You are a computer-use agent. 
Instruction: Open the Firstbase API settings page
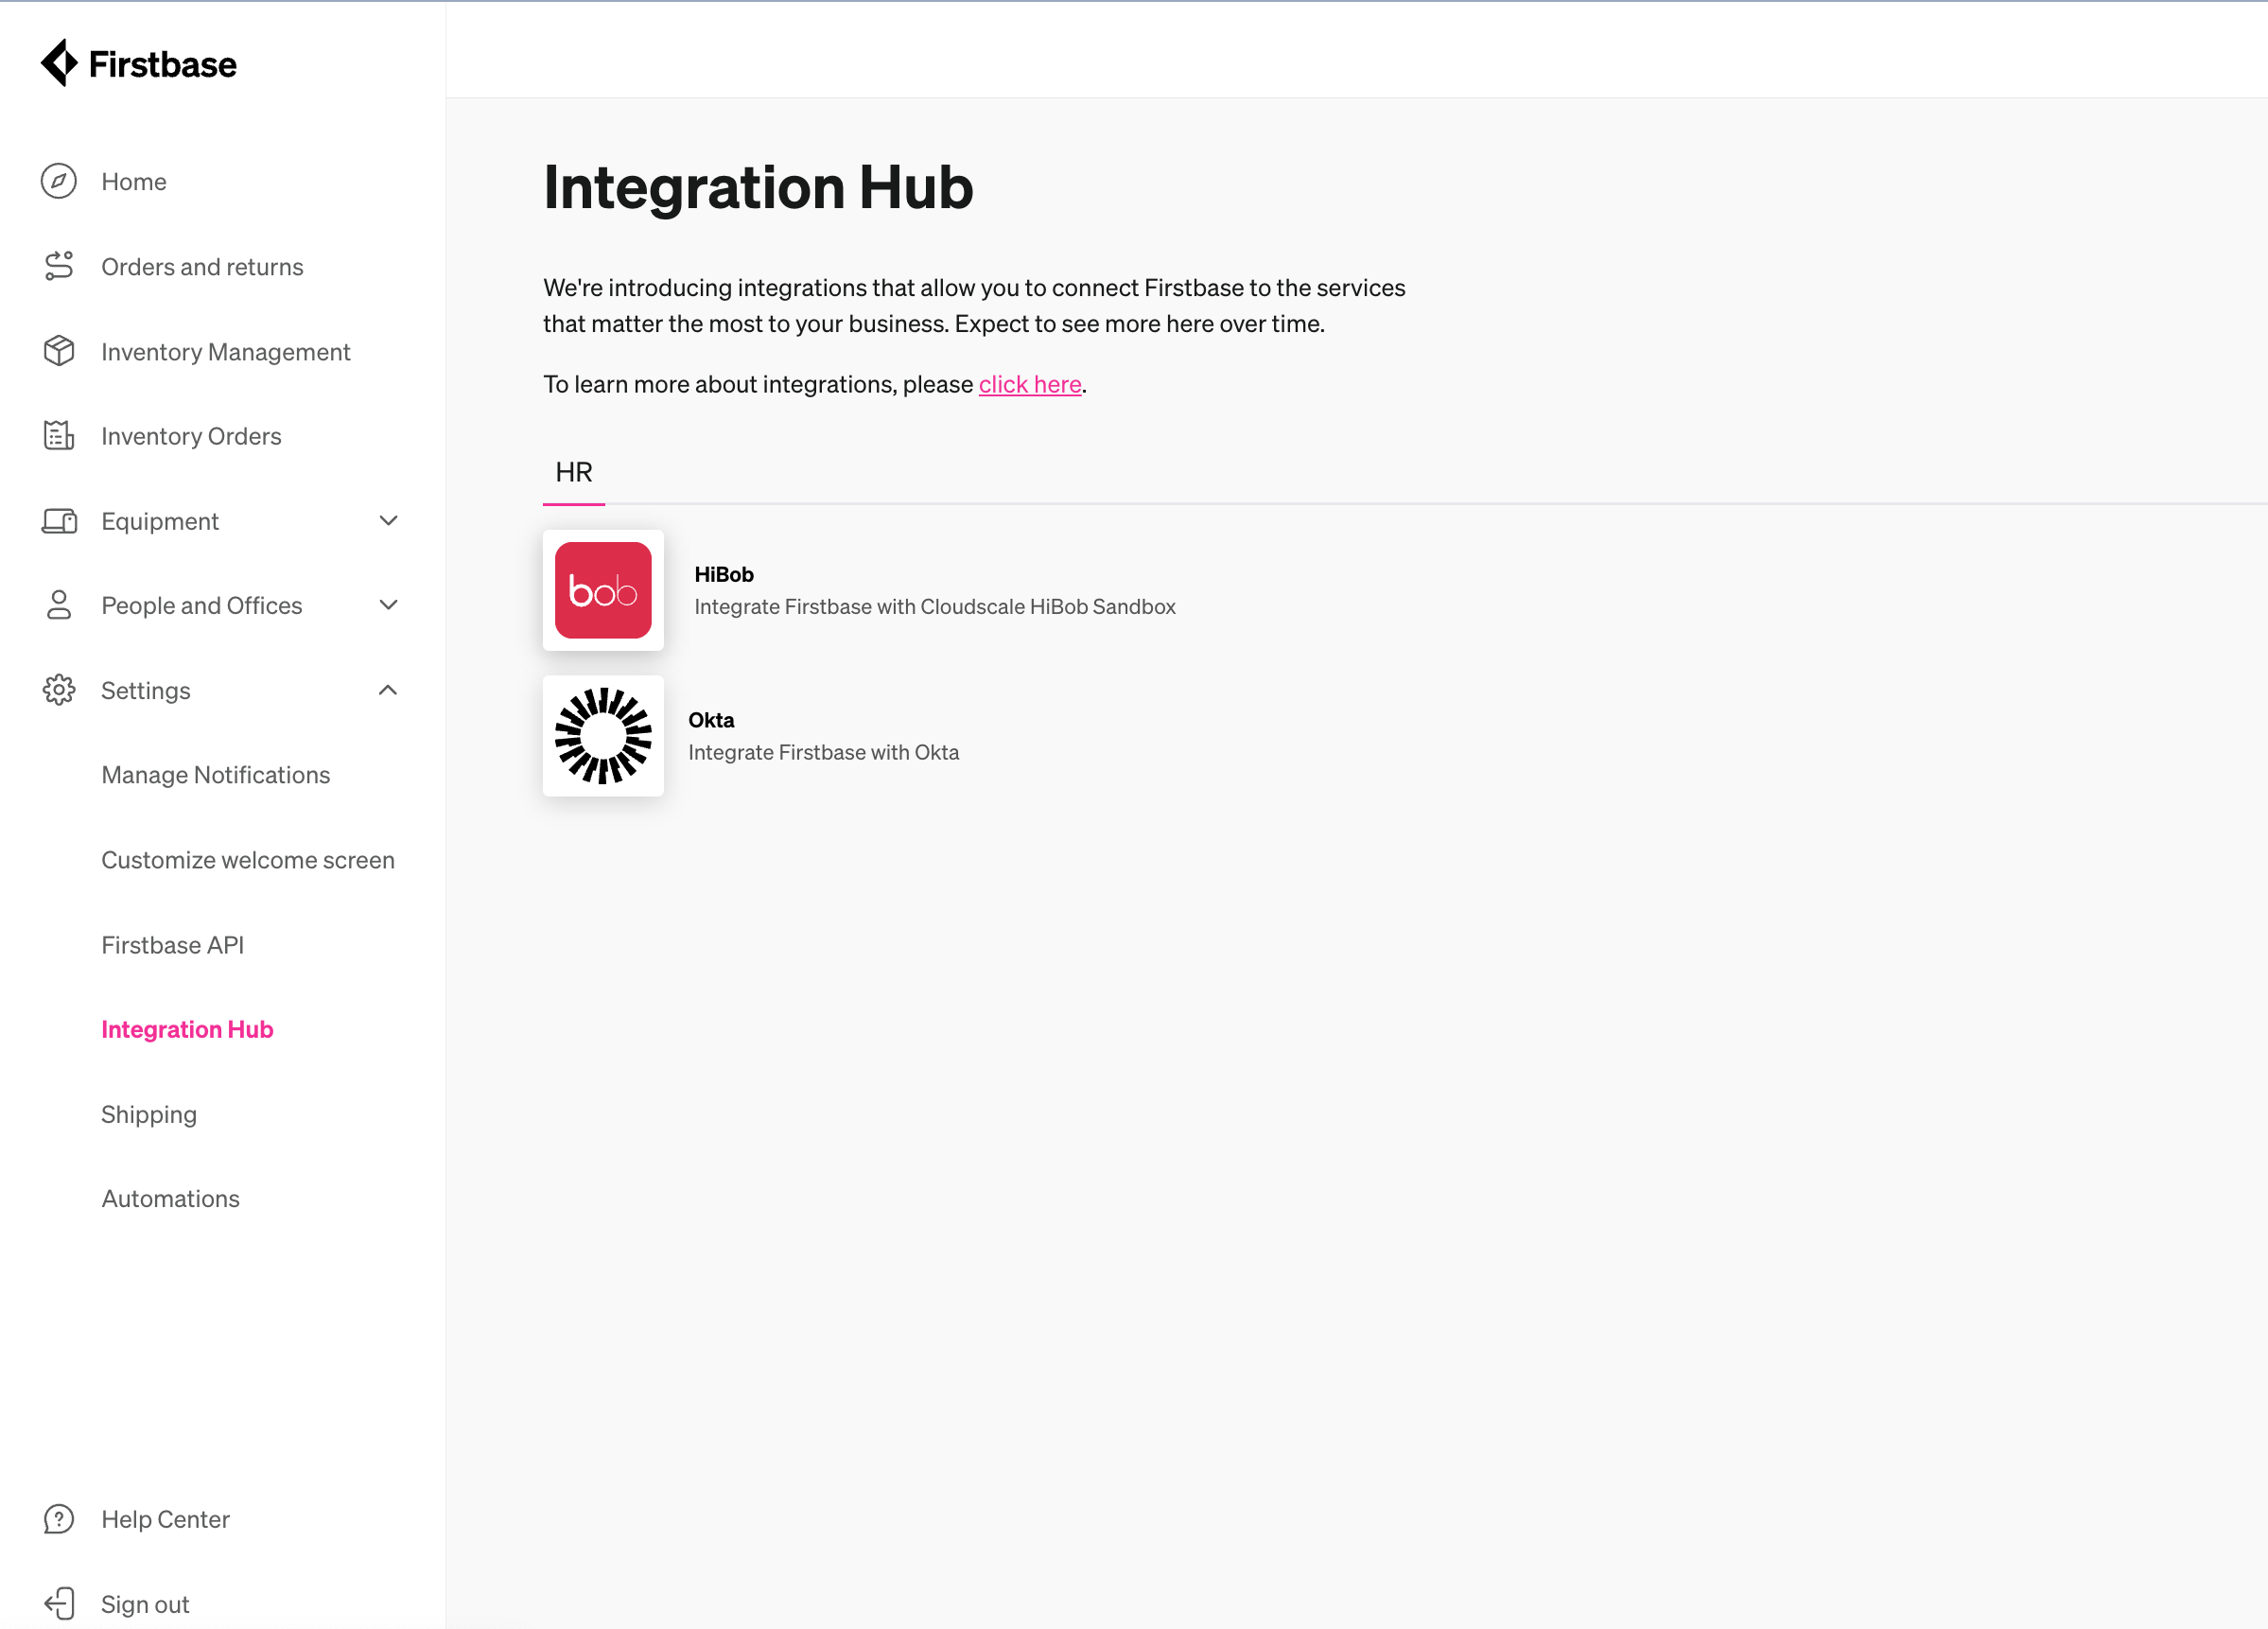(x=172, y=945)
